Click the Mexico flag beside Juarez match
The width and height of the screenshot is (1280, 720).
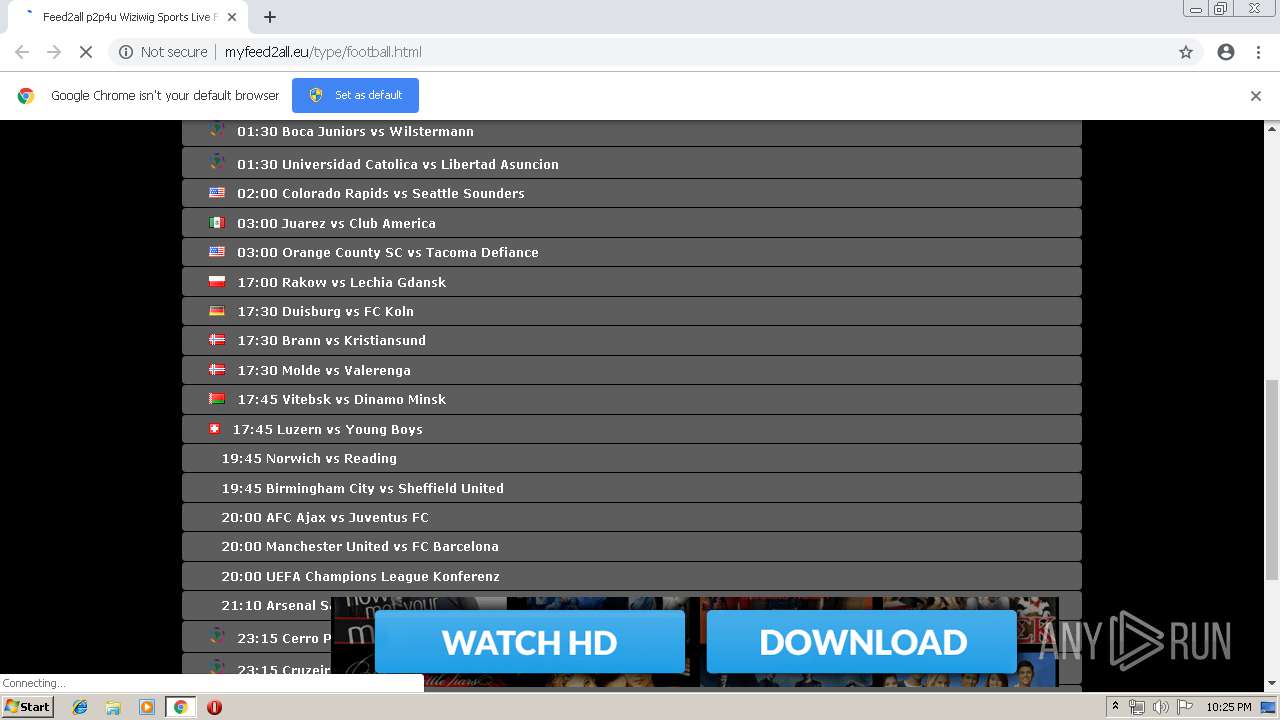[x=217, y=223]
